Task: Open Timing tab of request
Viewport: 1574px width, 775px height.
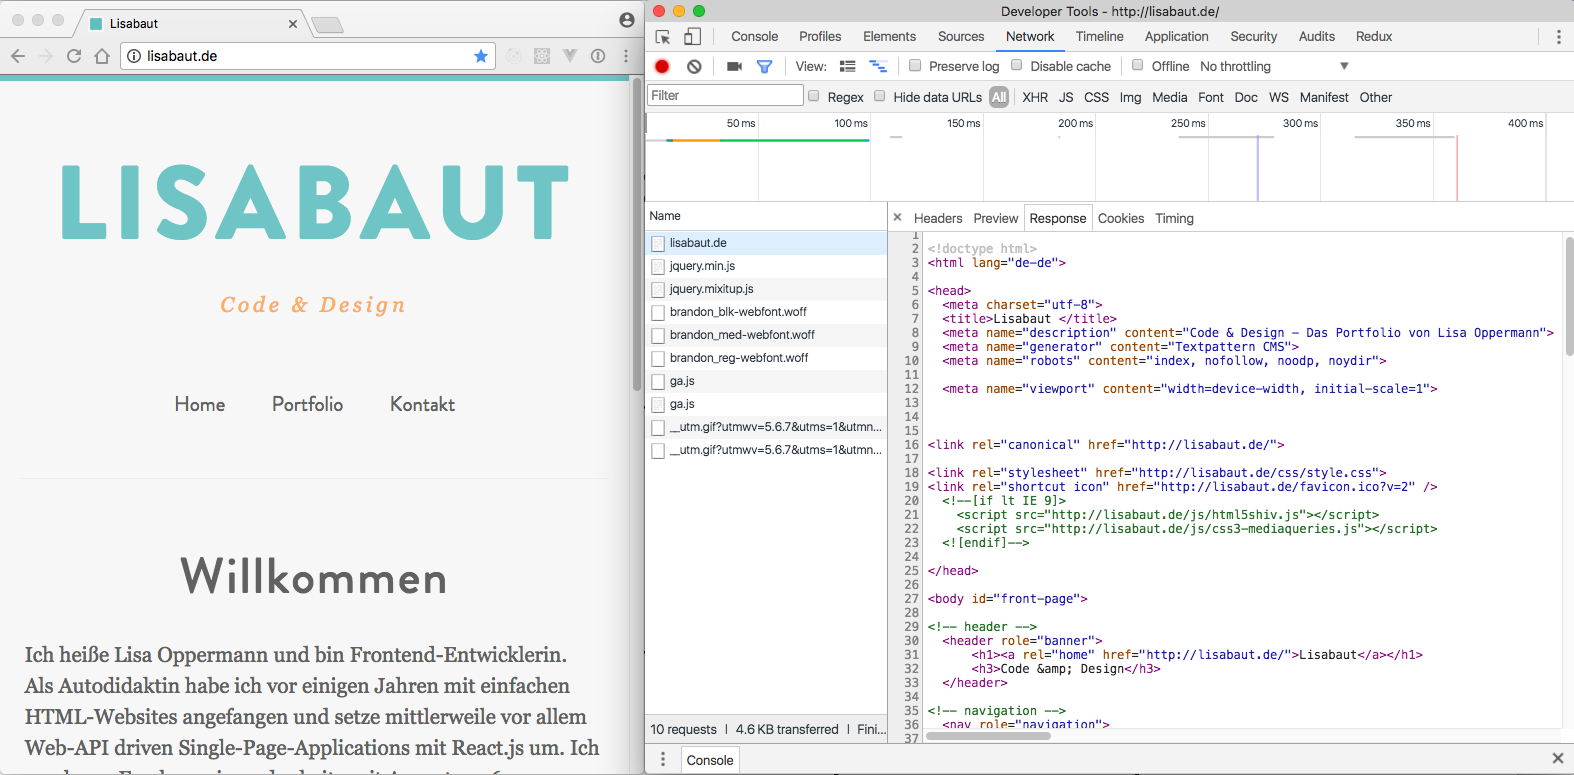Action: pos(1174,218)
